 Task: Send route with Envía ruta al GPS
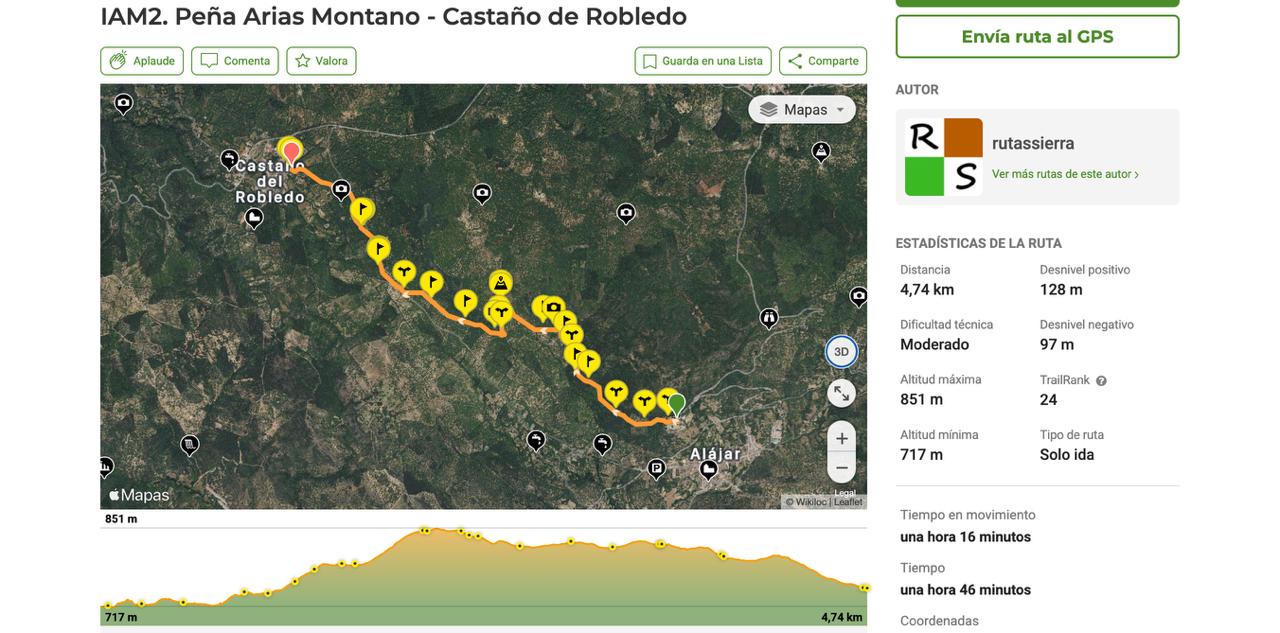click(x=1037, y=37)
